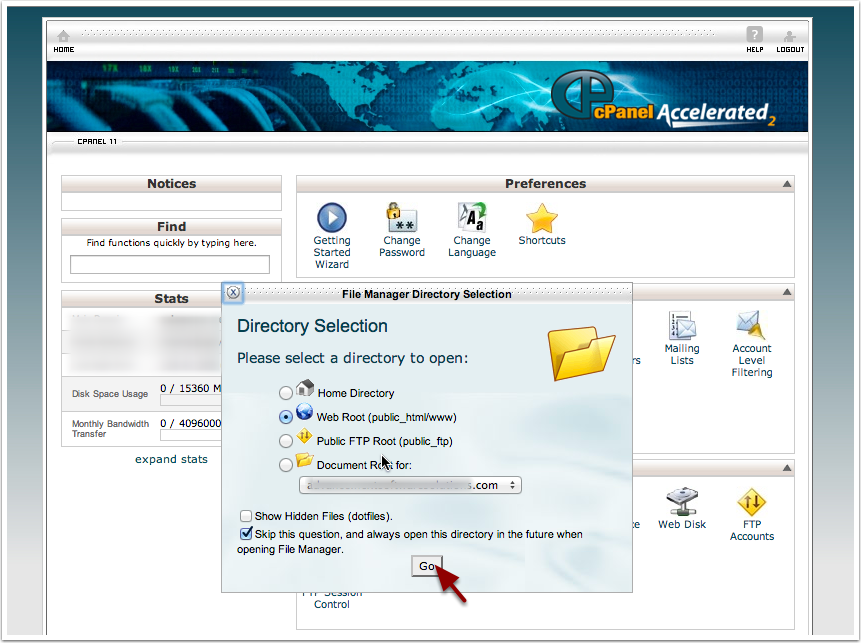Image resolution: width=861 pixels, height=643 pixels.
Task: Uncheck Skip this question checkbox
Action: (x=246, y=534)
